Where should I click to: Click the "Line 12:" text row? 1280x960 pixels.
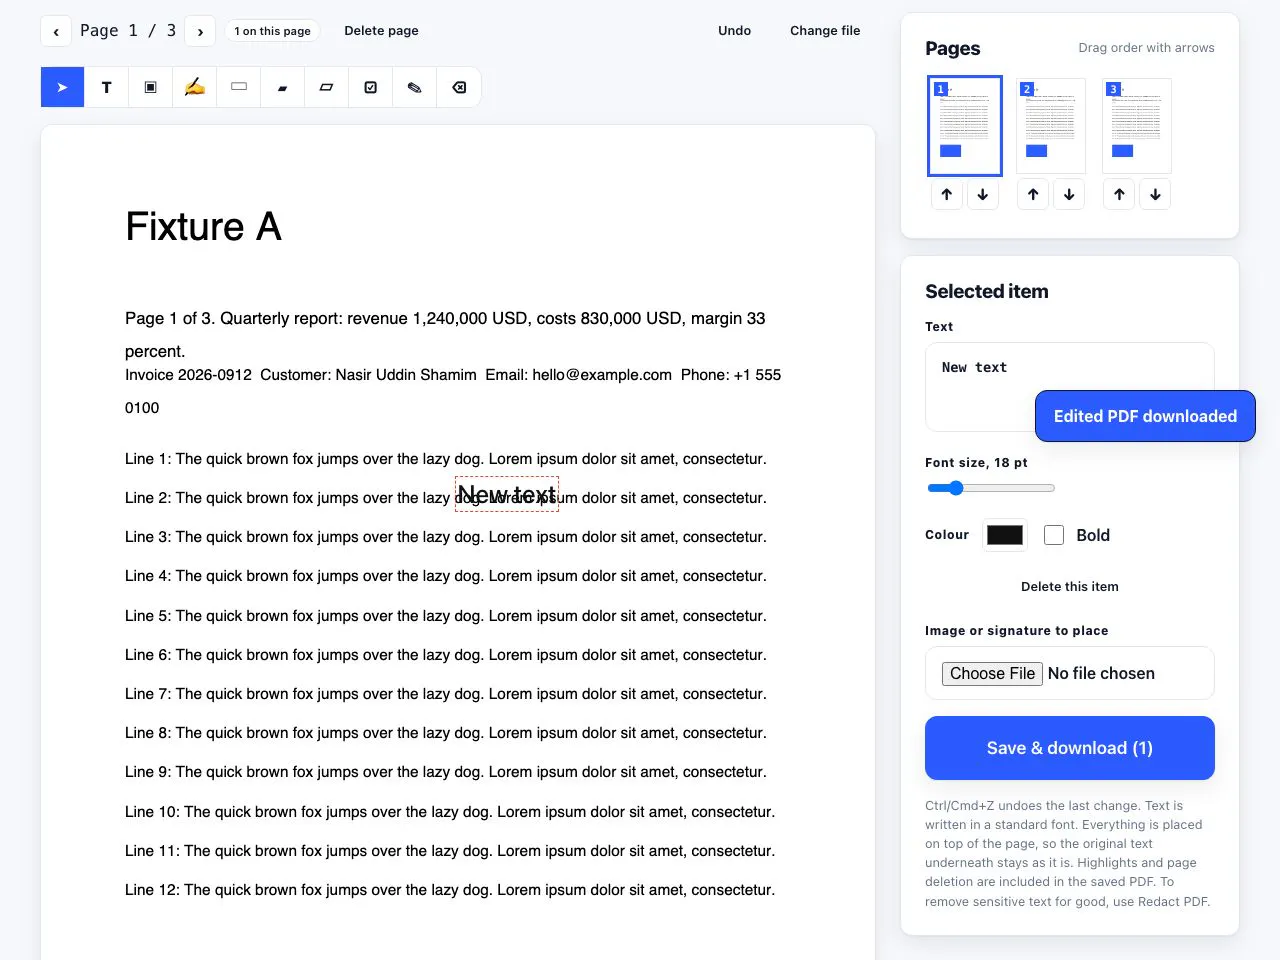pyautogui.click(x=450, y=890)
